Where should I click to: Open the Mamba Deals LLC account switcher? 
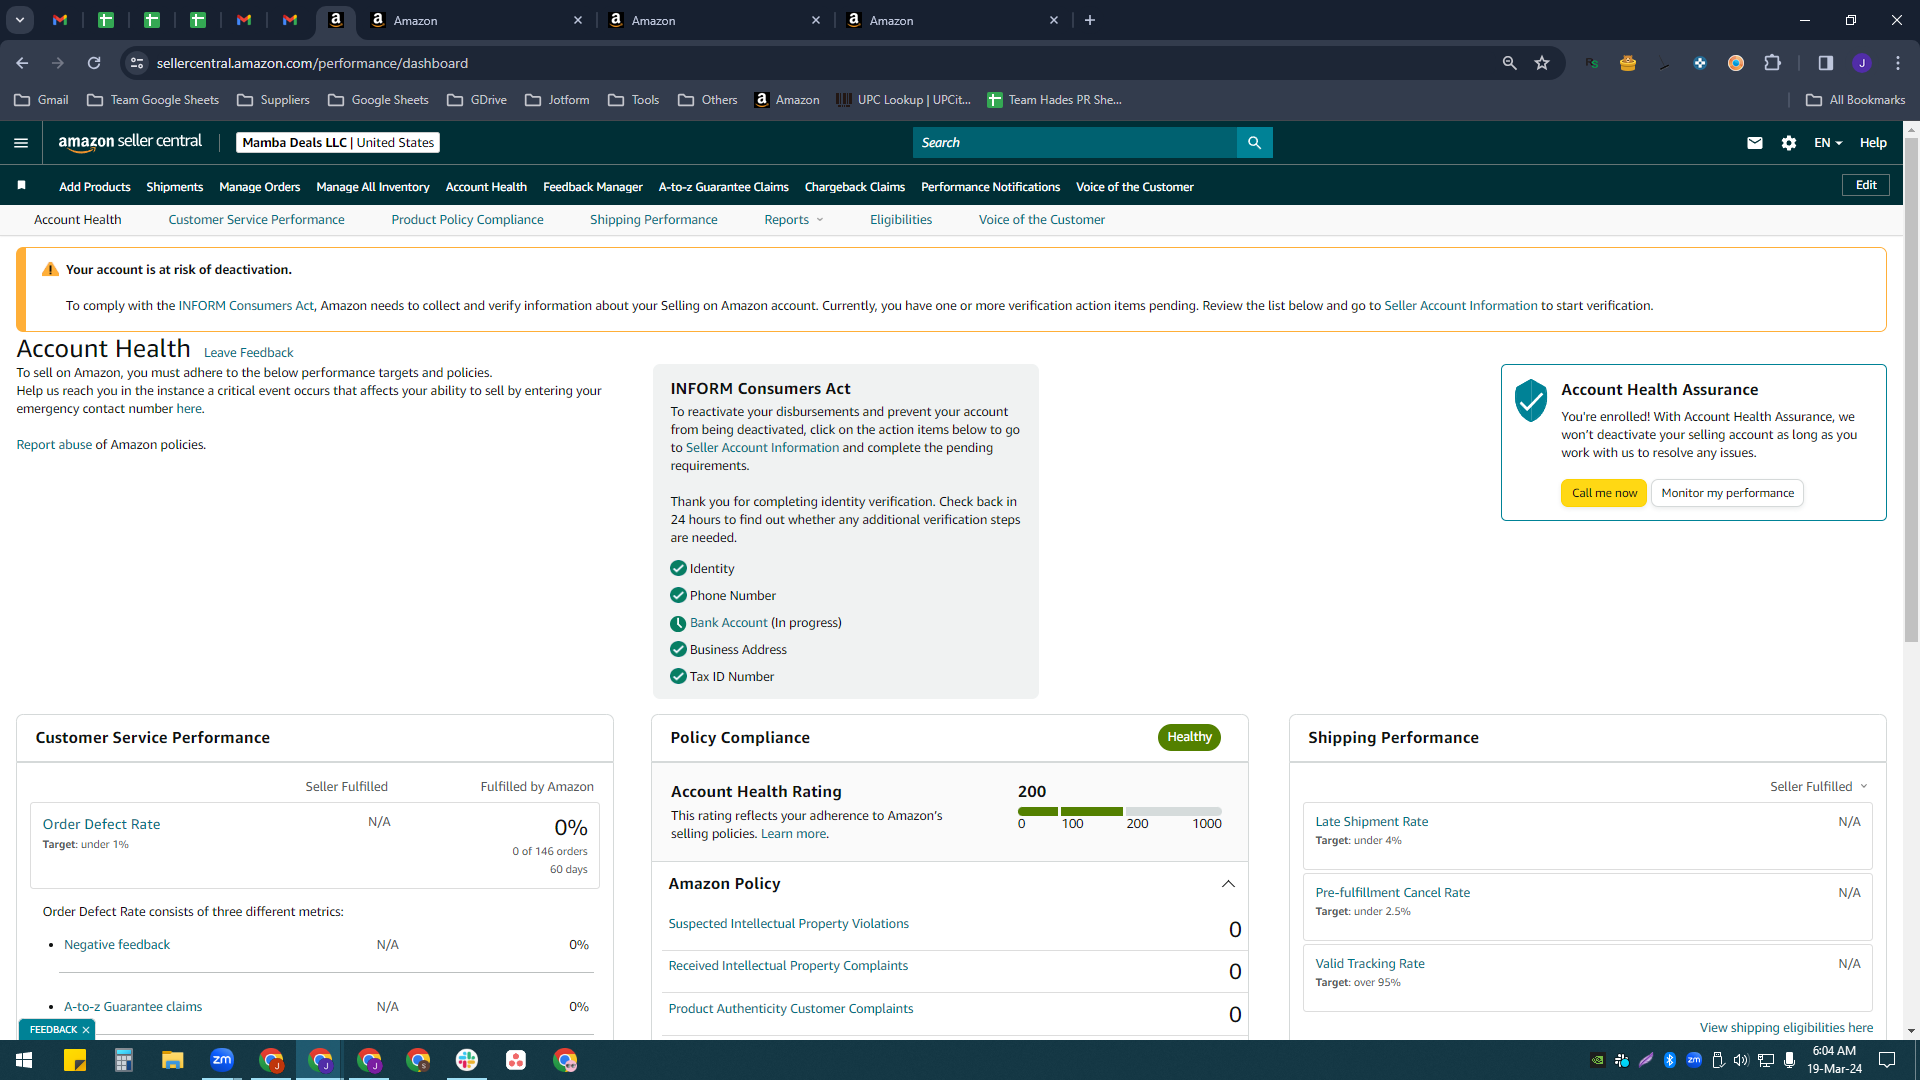click(338, 143)
